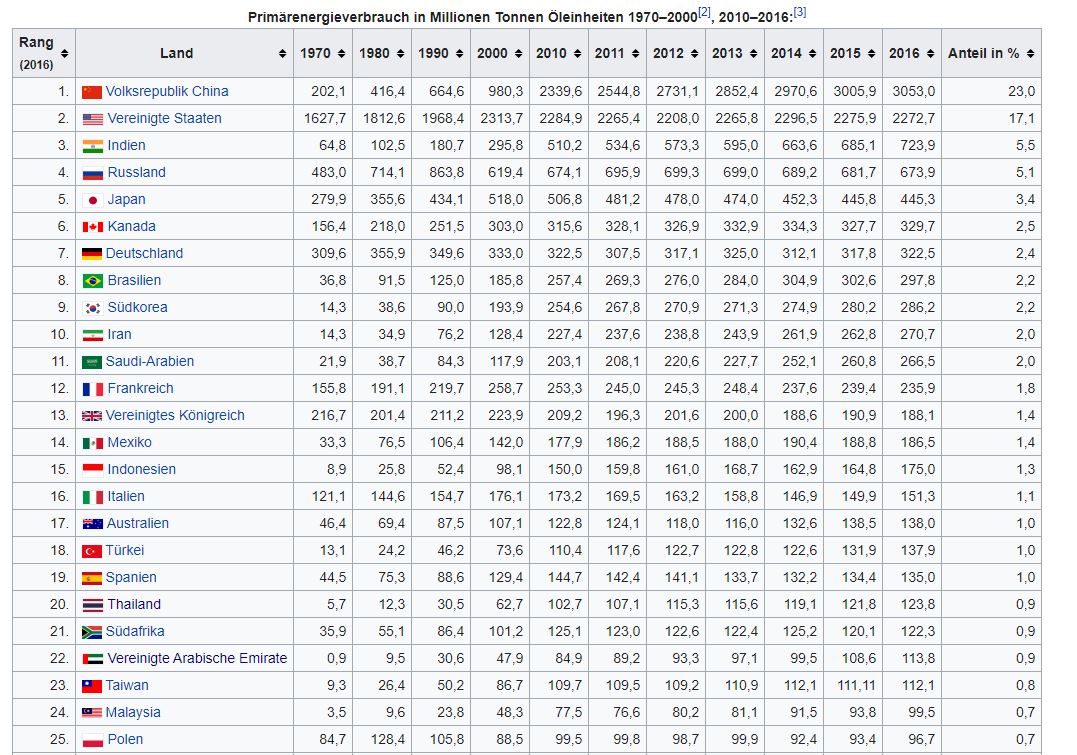Sort by the 2014 column arrows
This screenshot has width=1077, height=755.
pyautogui.click(x=813, y=54)
